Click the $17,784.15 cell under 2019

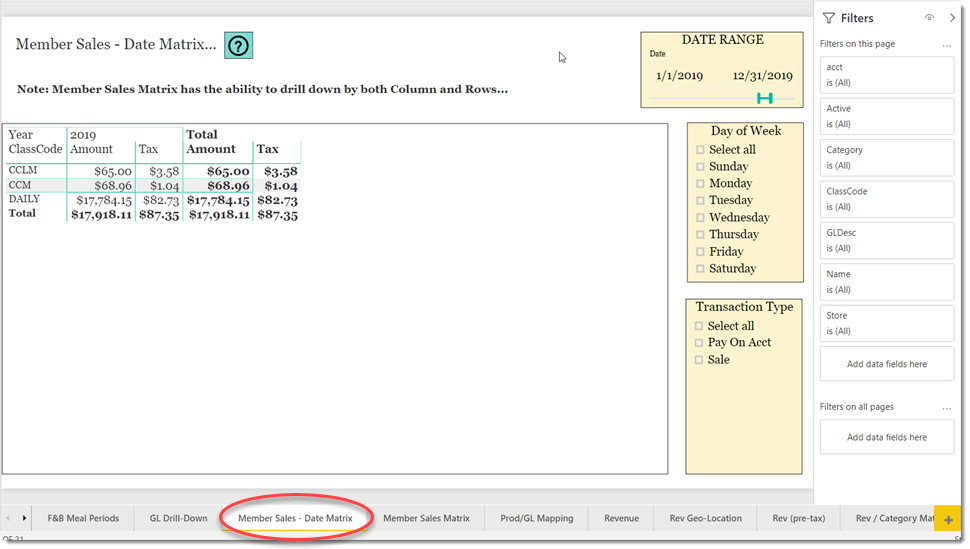[104, 201]
